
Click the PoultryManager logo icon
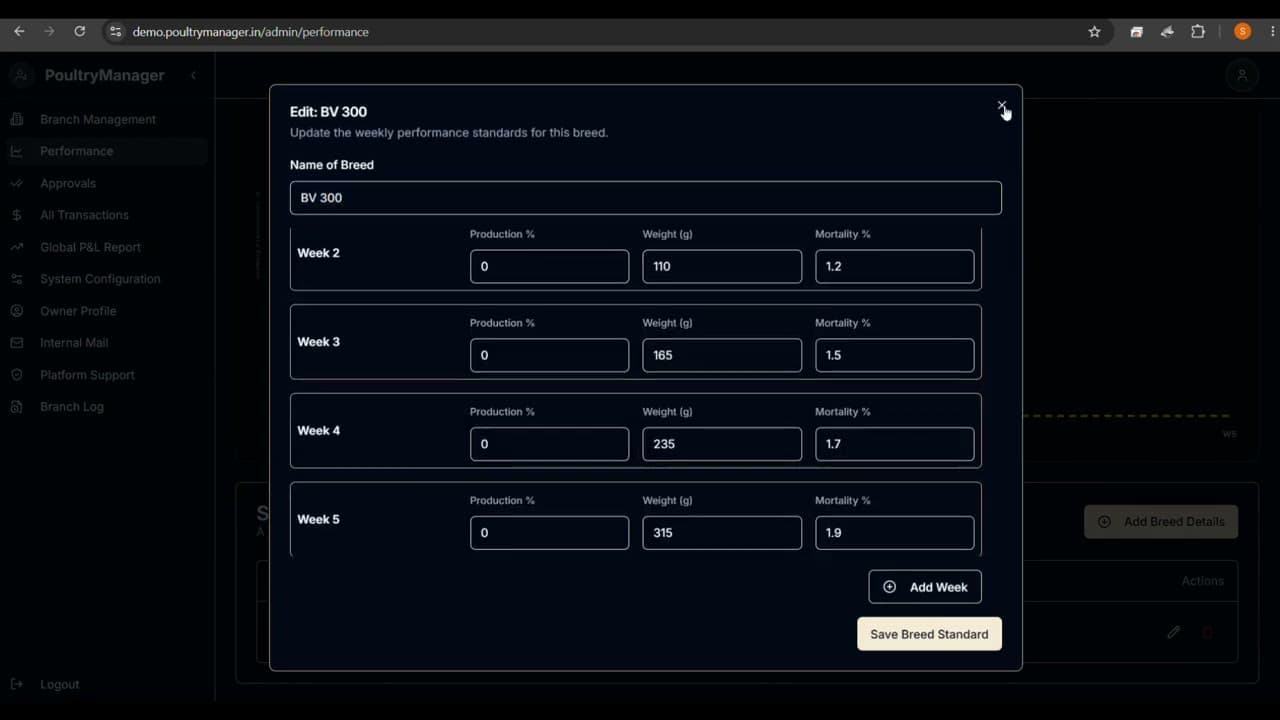coord(21,75)
